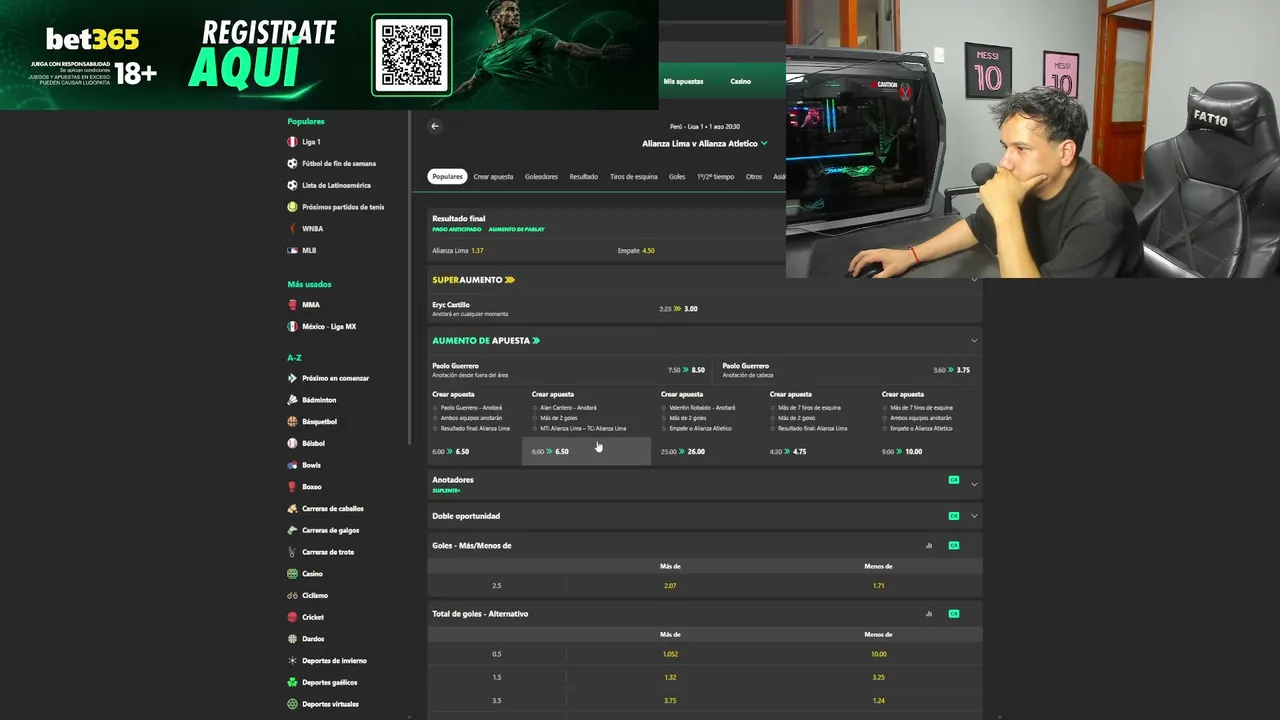Click the Béisbol ball icon
The height and width of the screenshot is (720, 1280).
[x=292, y=443]
